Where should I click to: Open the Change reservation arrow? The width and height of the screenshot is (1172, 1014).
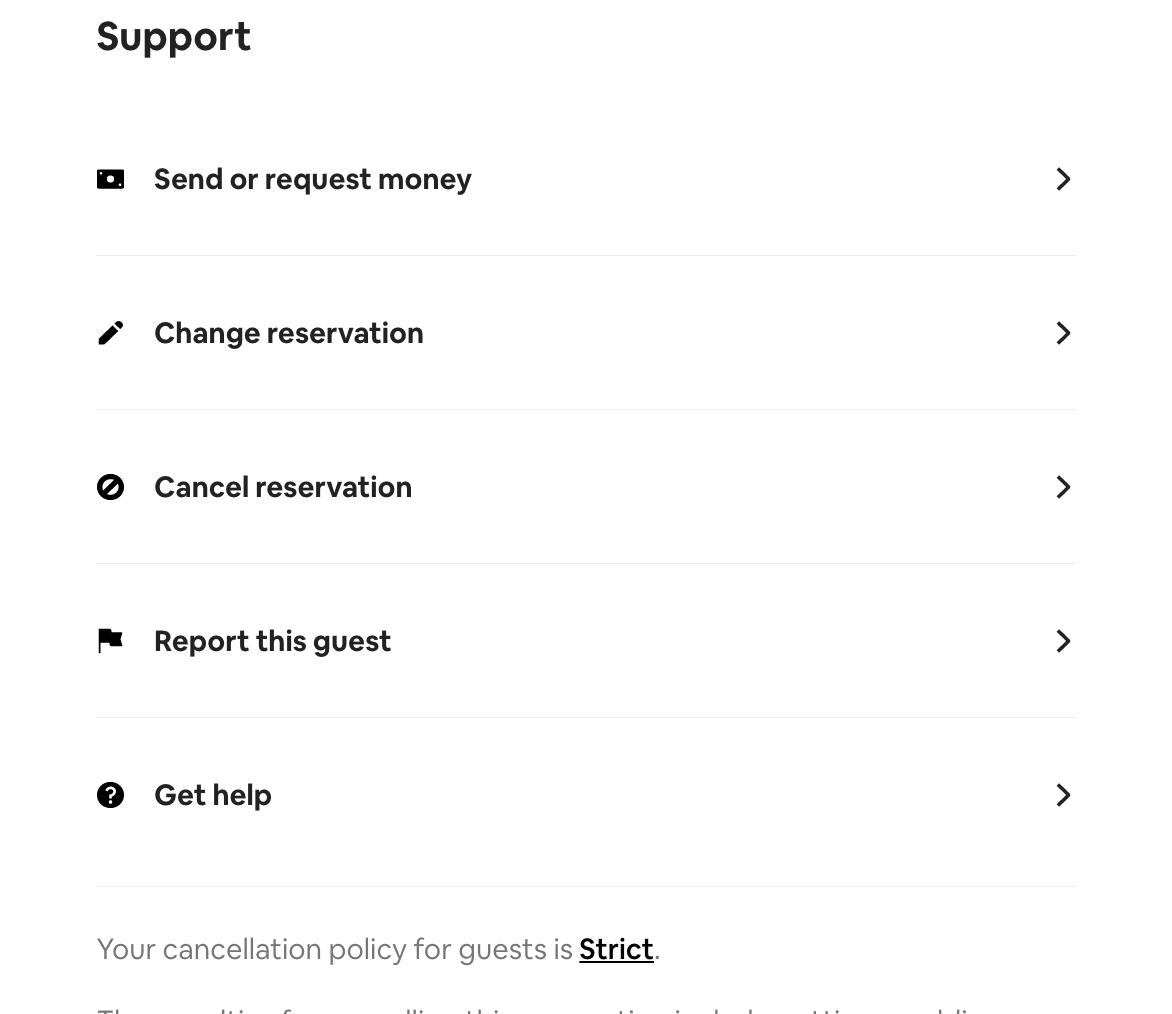1063,333
